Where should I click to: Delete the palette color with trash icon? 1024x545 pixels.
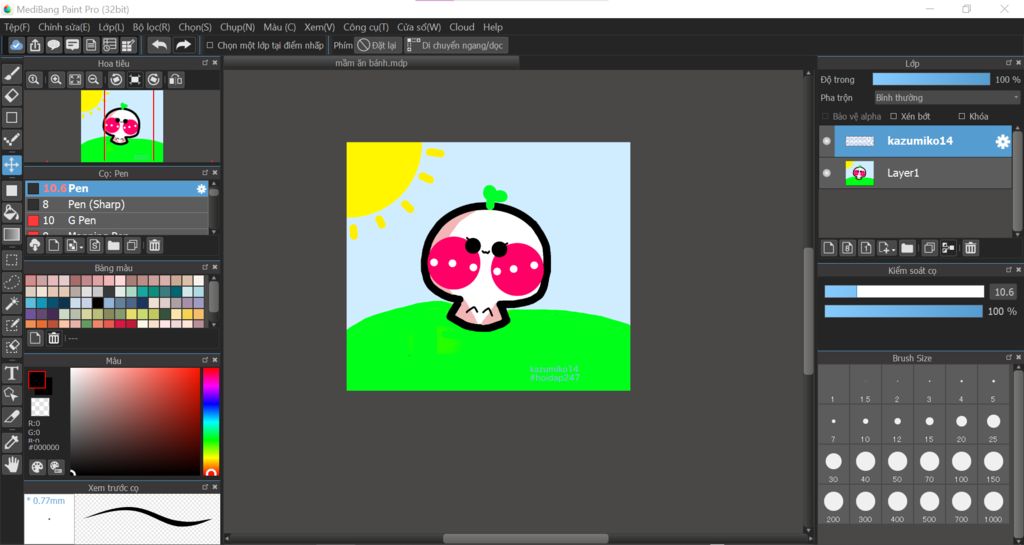pos(54,338)
